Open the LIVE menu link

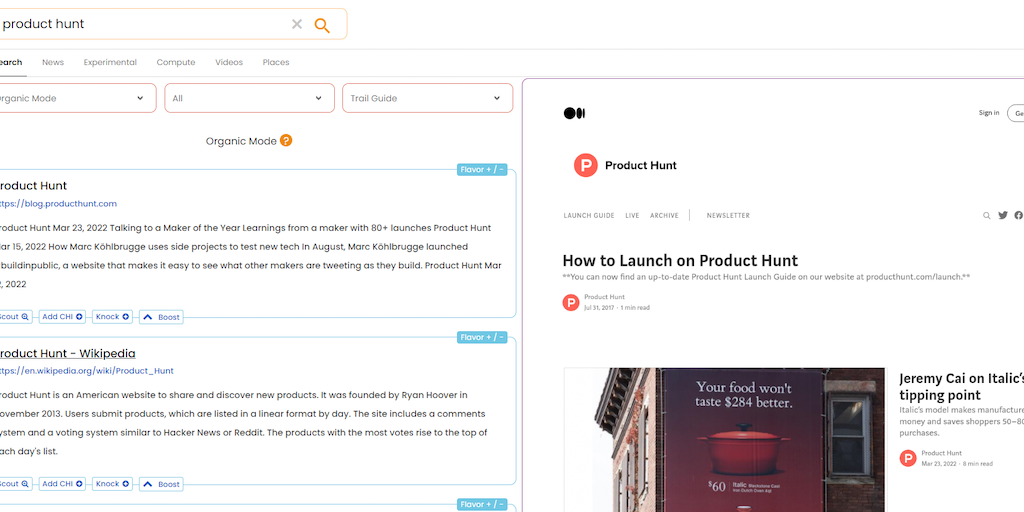[x=632, y=216]
